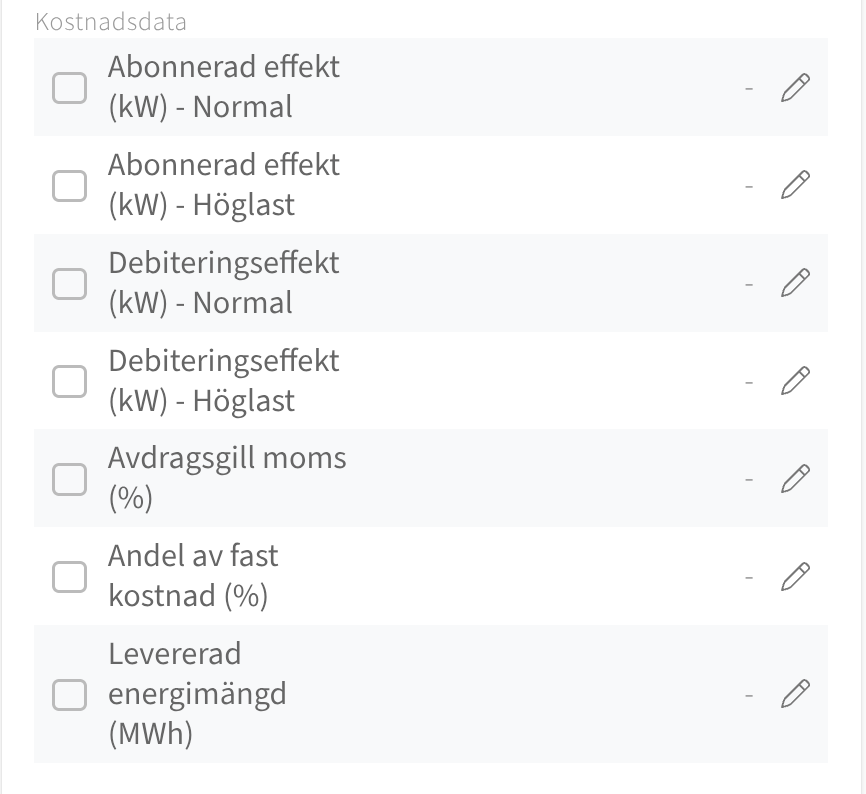Image resolution: width=866 pixels, height=794 pixels.
Task: Select Debiteringseffekt (kW) - Normal checkbox
Action: (69, 283)
